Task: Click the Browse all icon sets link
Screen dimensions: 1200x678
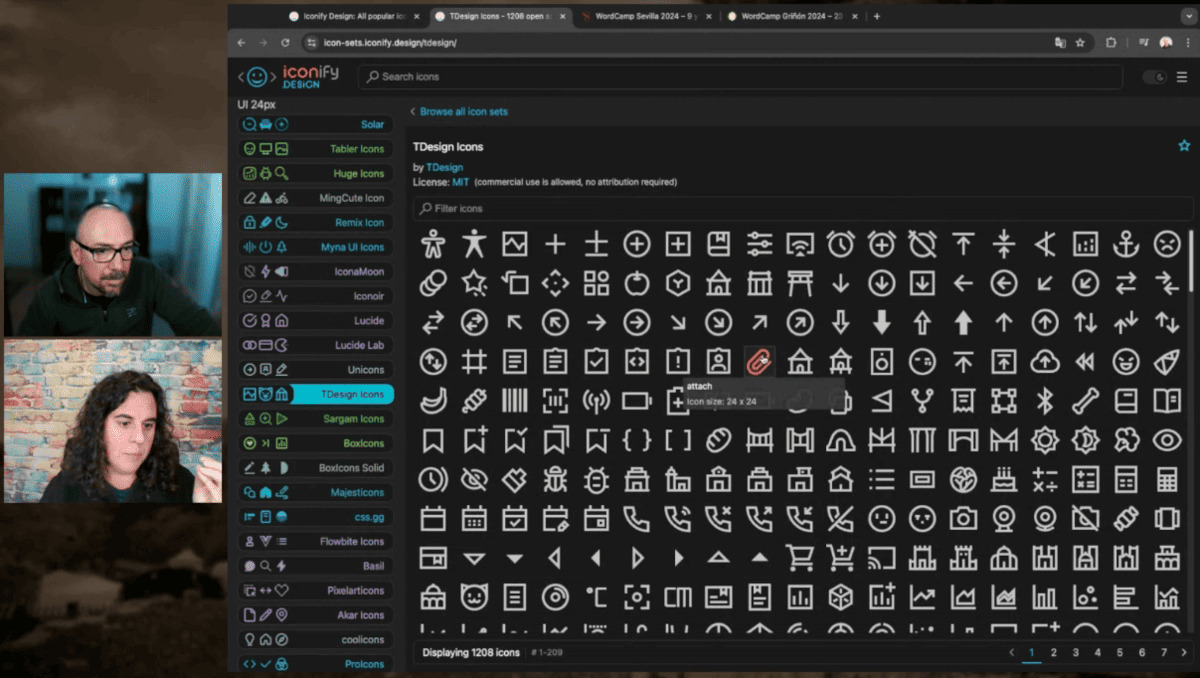Action: click(x=463, y=112)
